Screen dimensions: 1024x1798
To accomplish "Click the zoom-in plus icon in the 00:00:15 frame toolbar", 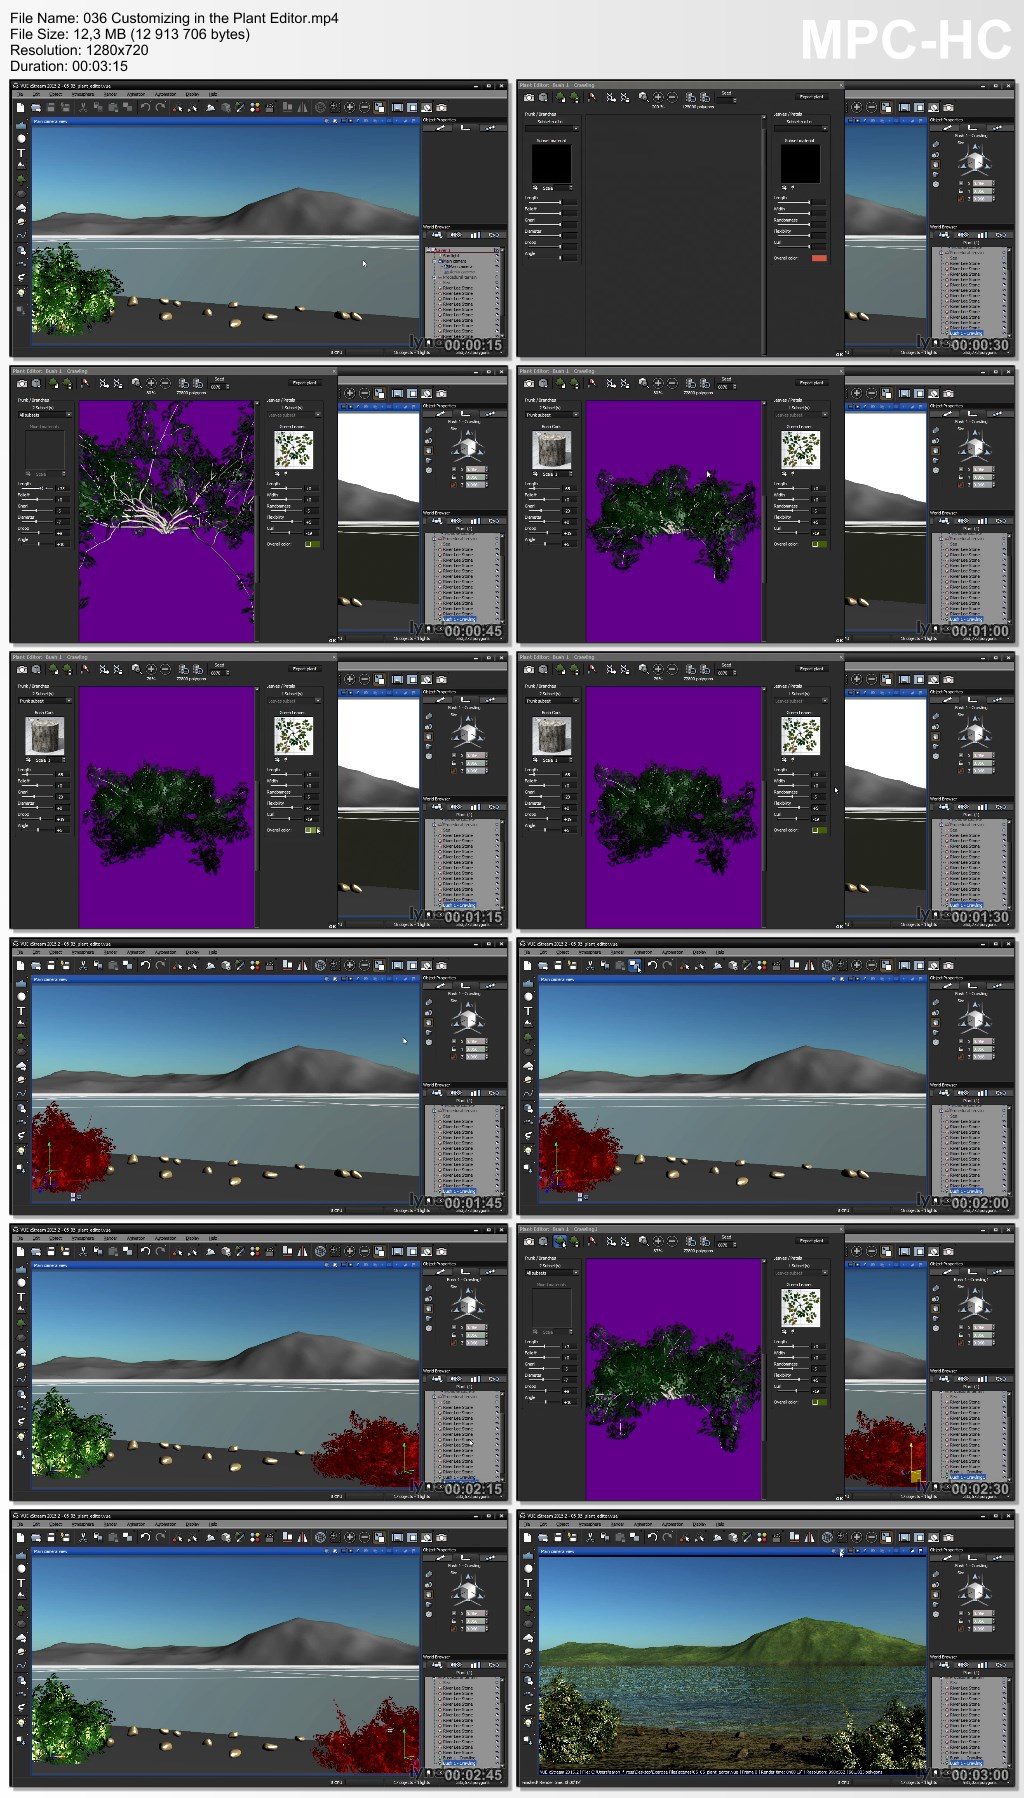I will click(349, 107).
